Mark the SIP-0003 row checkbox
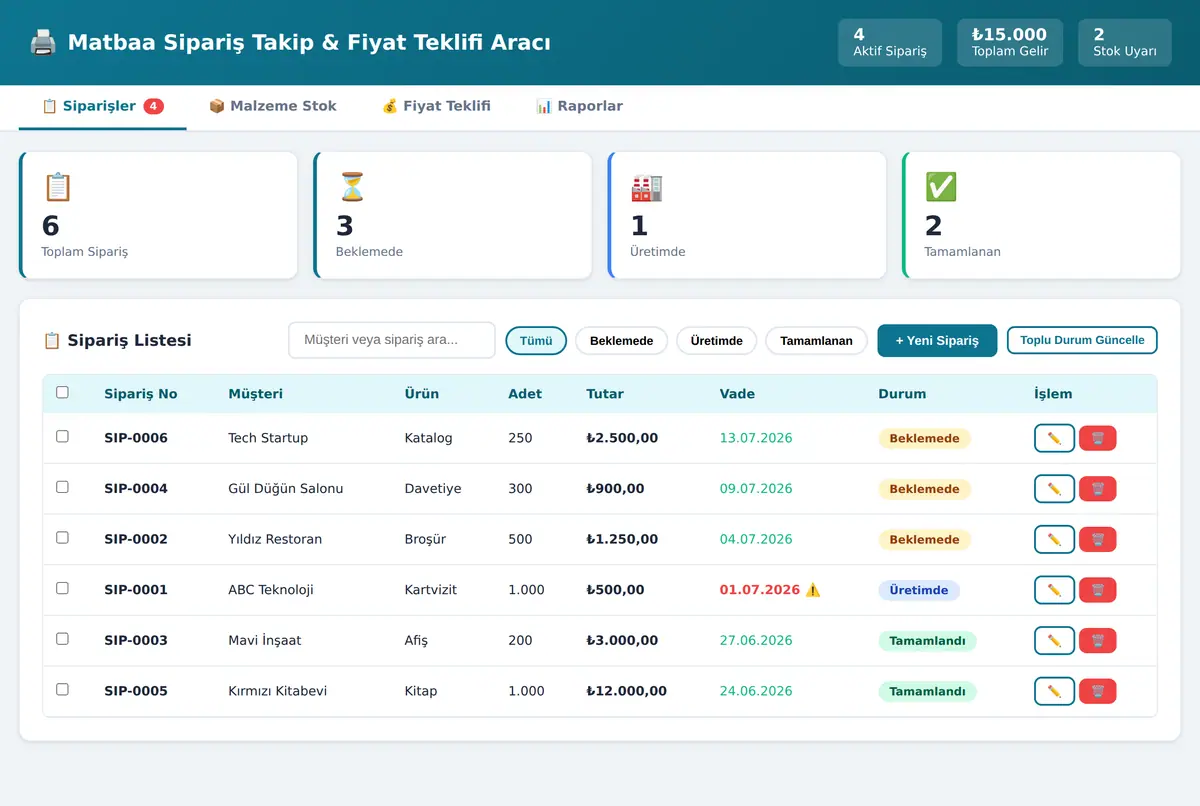Viewport: 1200px width, 806px height. pos(62,639)
